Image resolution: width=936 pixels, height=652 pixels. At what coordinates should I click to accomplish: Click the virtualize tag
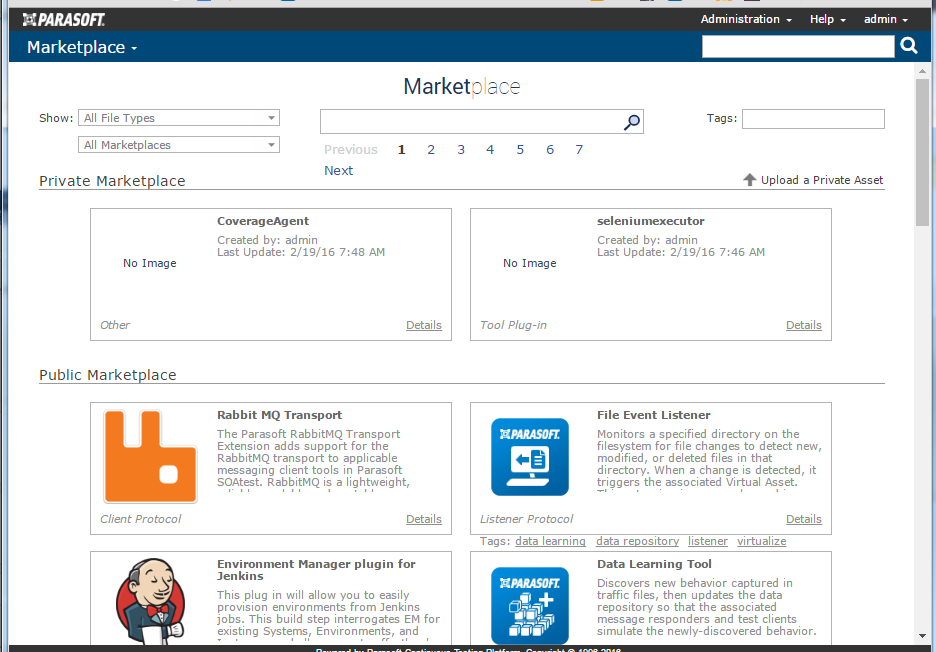tap(762, 541)
